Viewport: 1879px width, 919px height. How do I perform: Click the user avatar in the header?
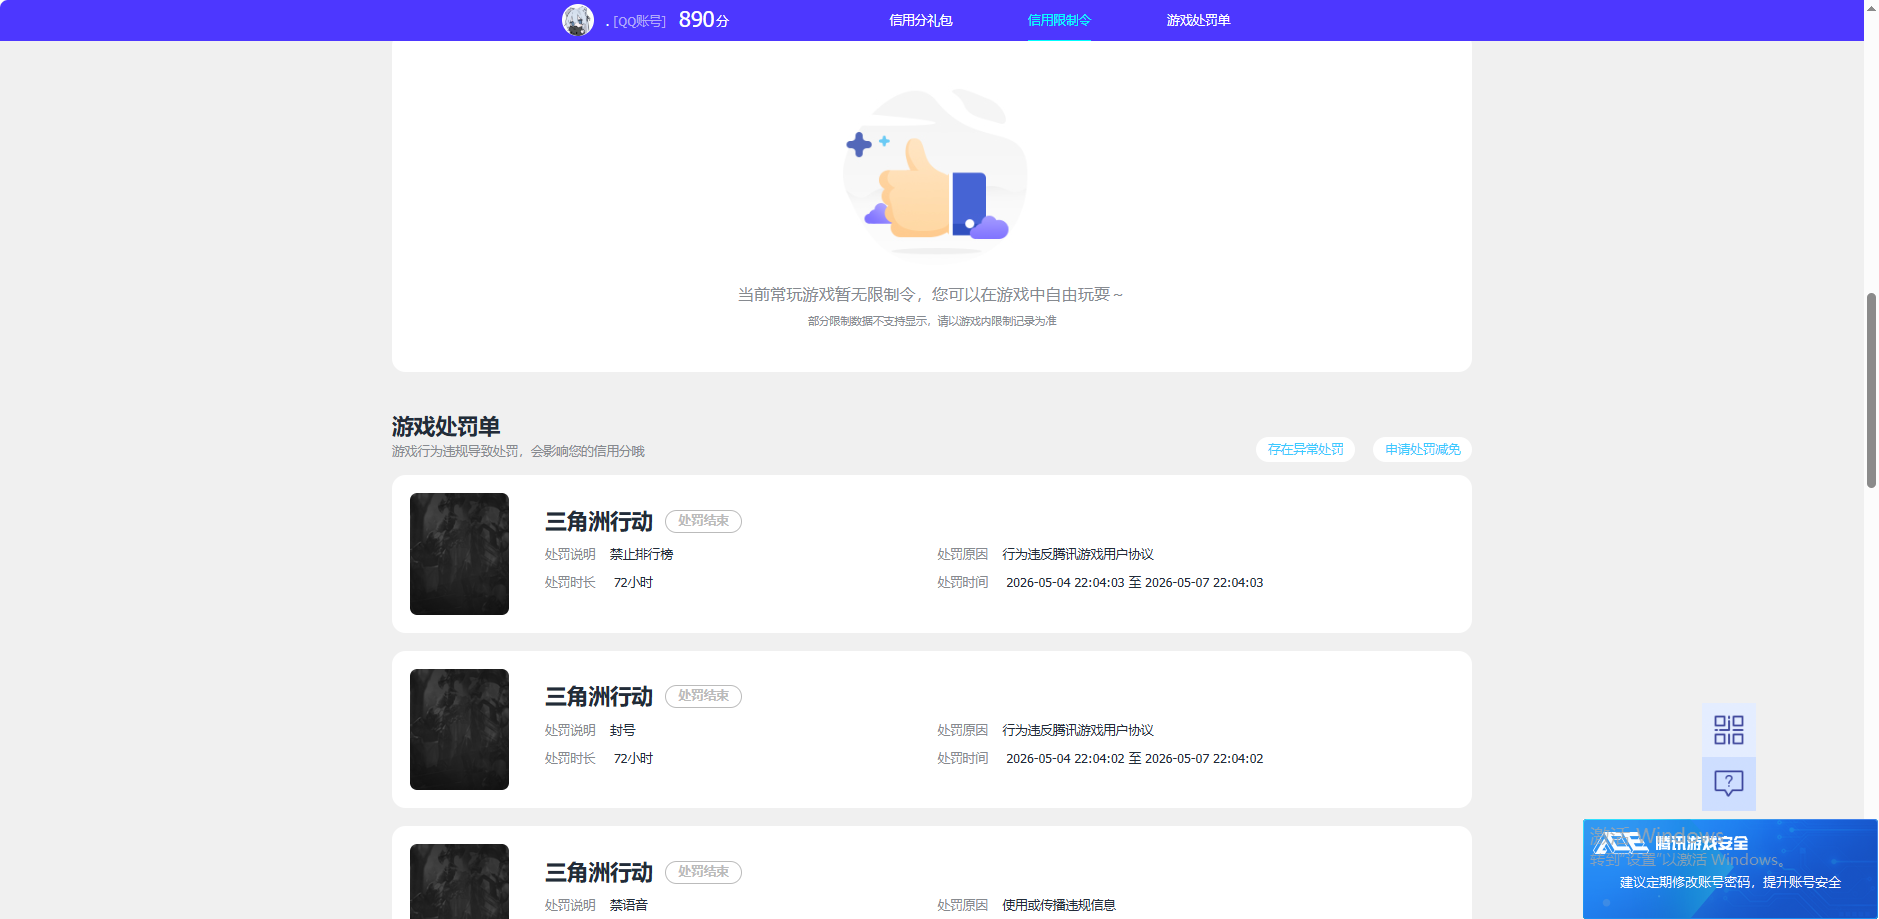click(x=578, y=20)
